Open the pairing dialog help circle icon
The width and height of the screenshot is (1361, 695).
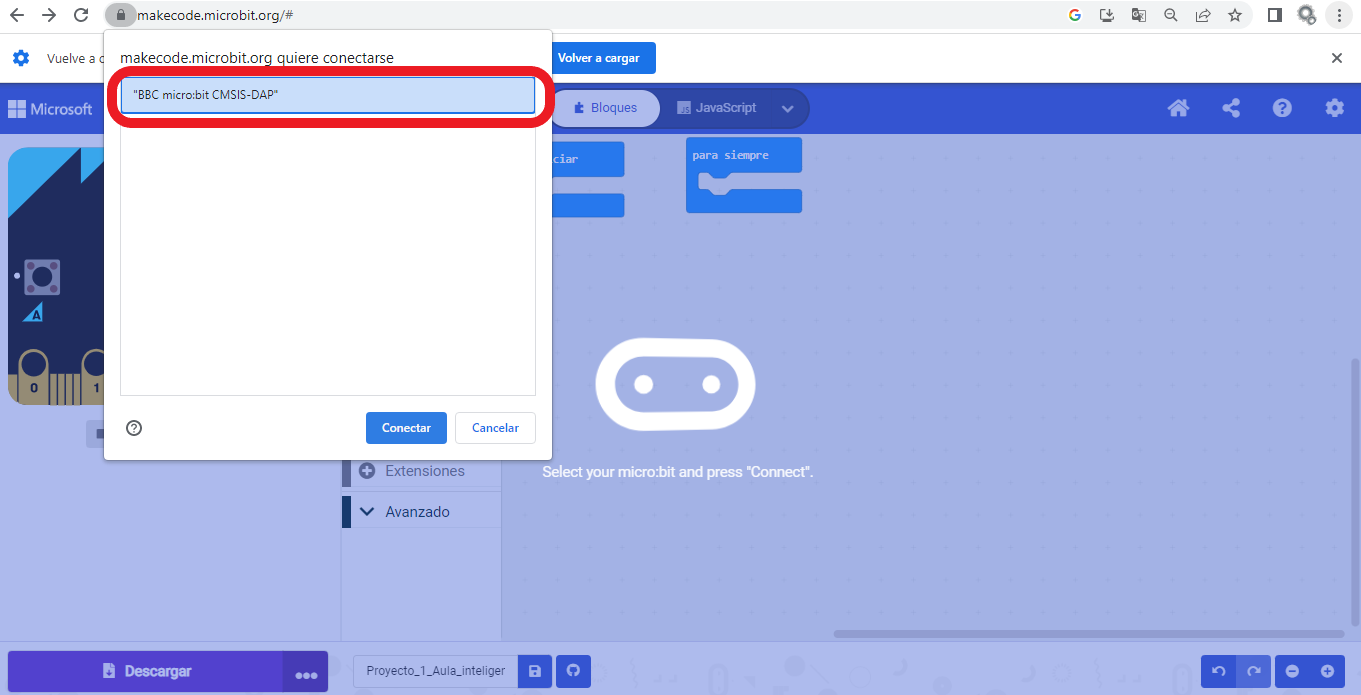point(134,428)
